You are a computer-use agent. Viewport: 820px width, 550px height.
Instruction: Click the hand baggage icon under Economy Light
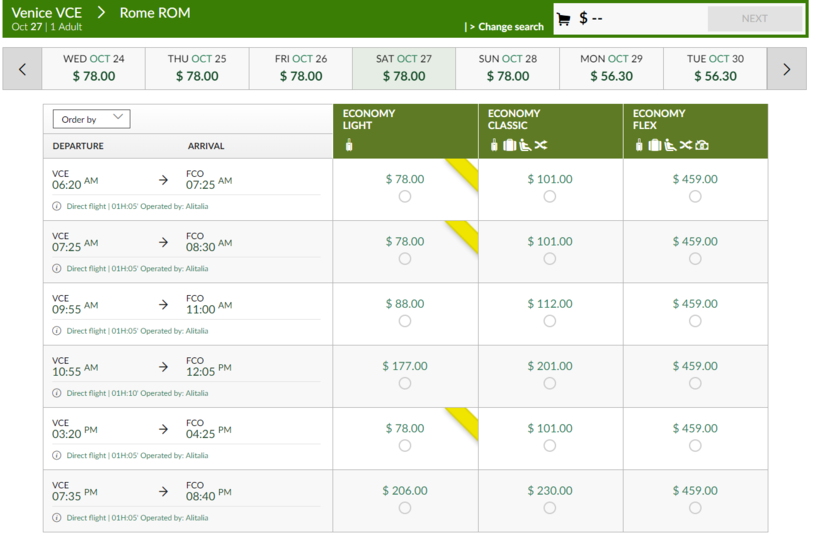[349, 146]
